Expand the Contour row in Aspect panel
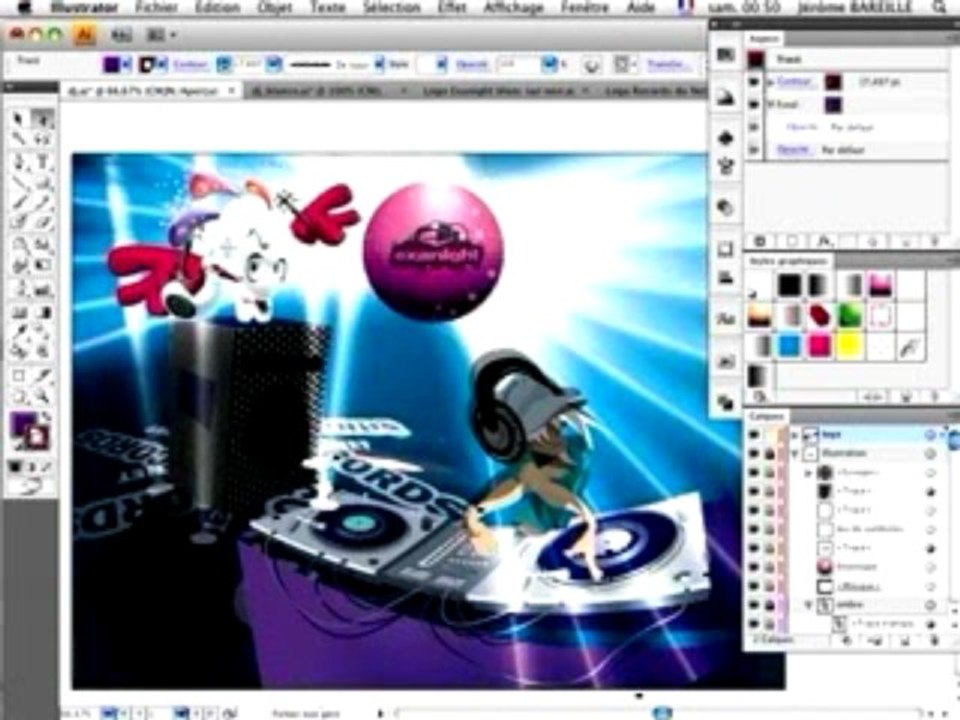Image resolution: width=960 pixels, height=720 pixels. click(771, 81)
